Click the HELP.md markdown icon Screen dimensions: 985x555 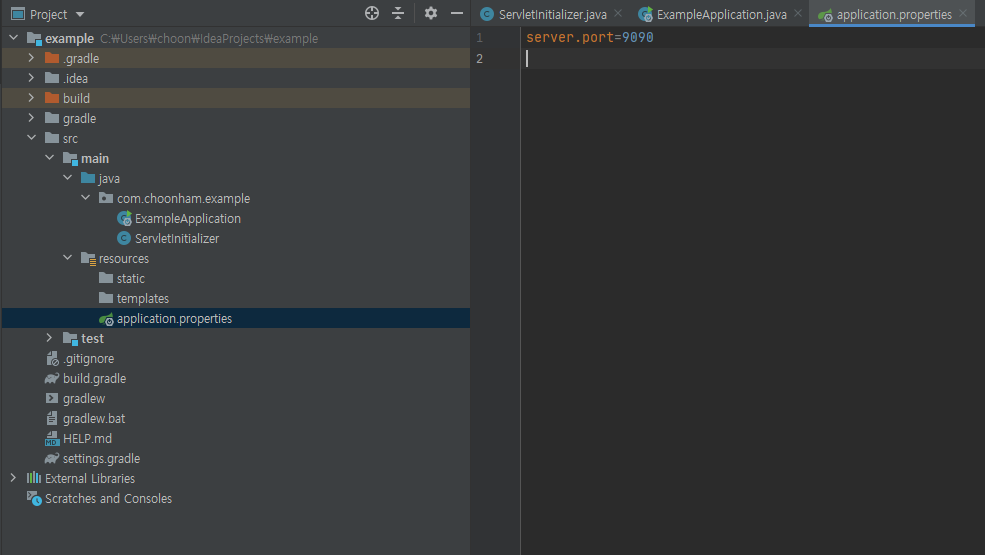(52, 439)
